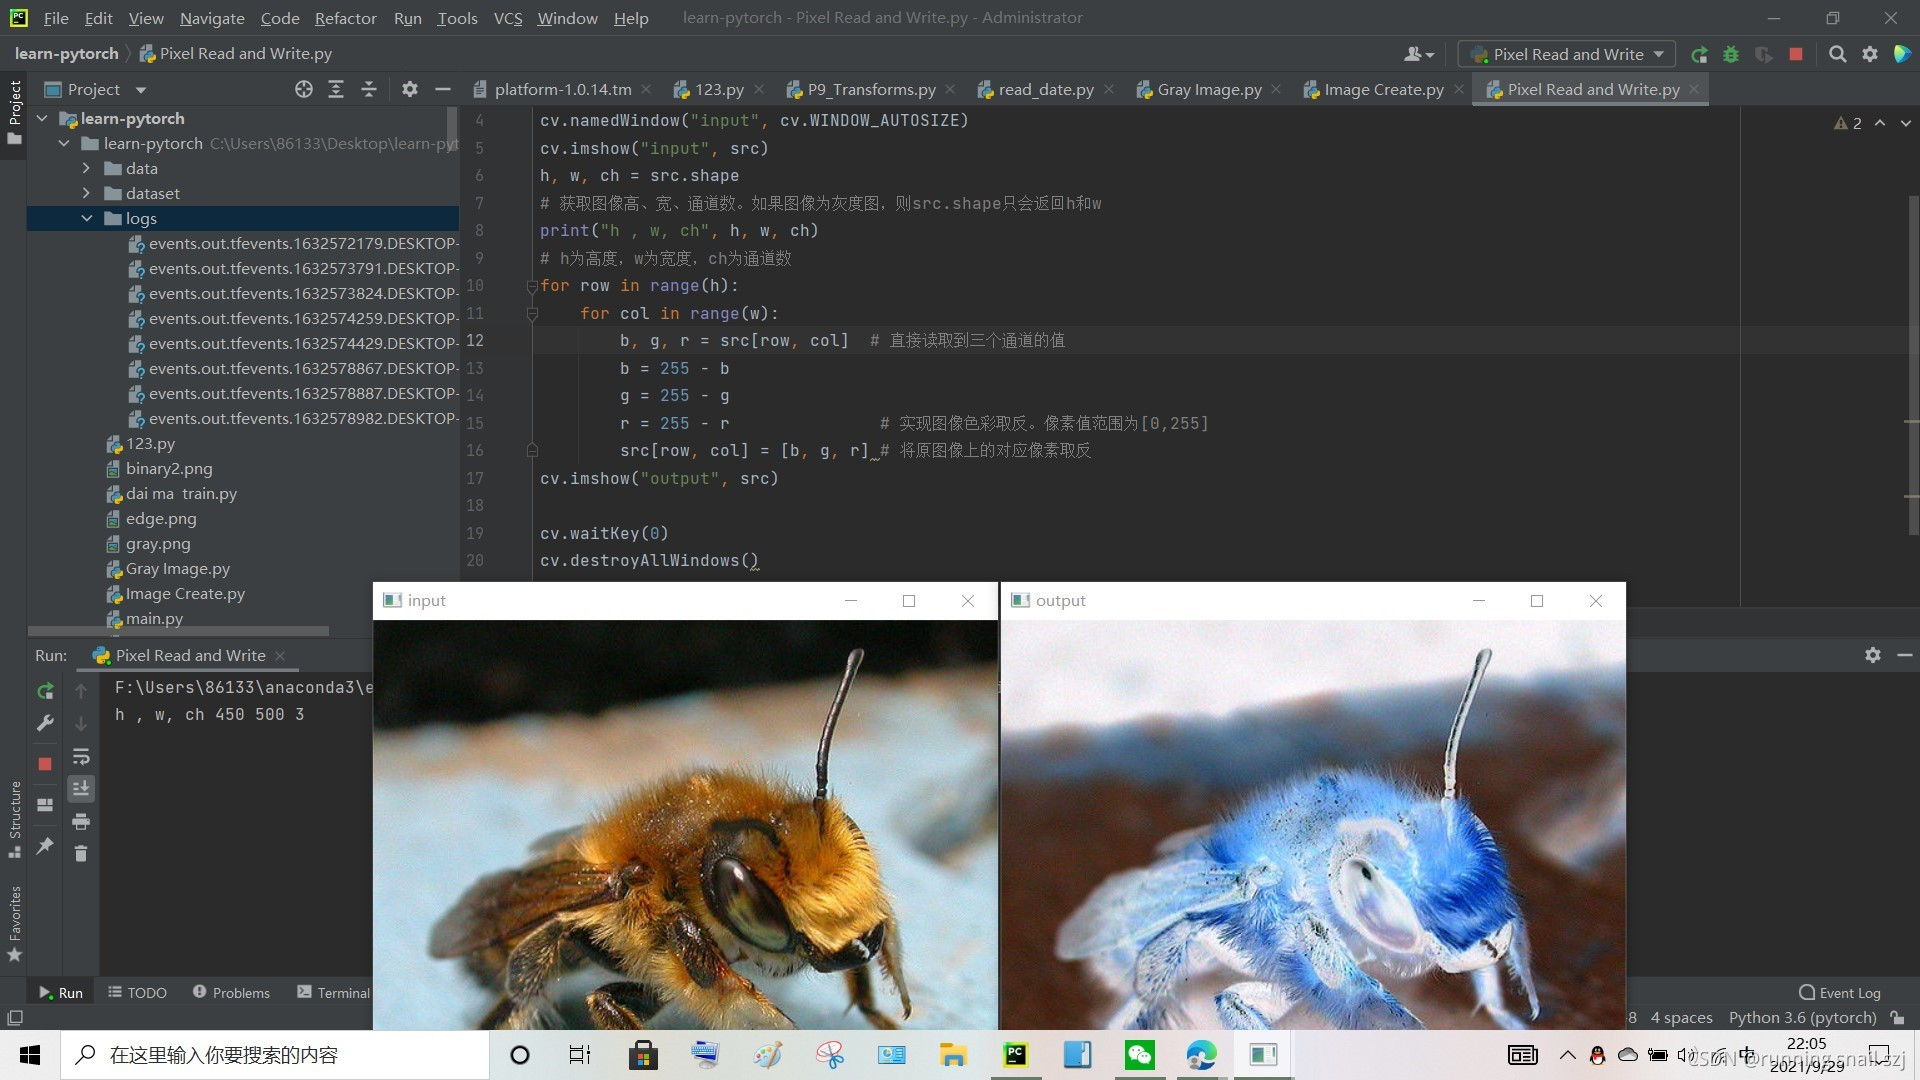Toggle Structure tool window on left edge
This screenshot has width=1920, height=1080.
click(x=14, y=820)
